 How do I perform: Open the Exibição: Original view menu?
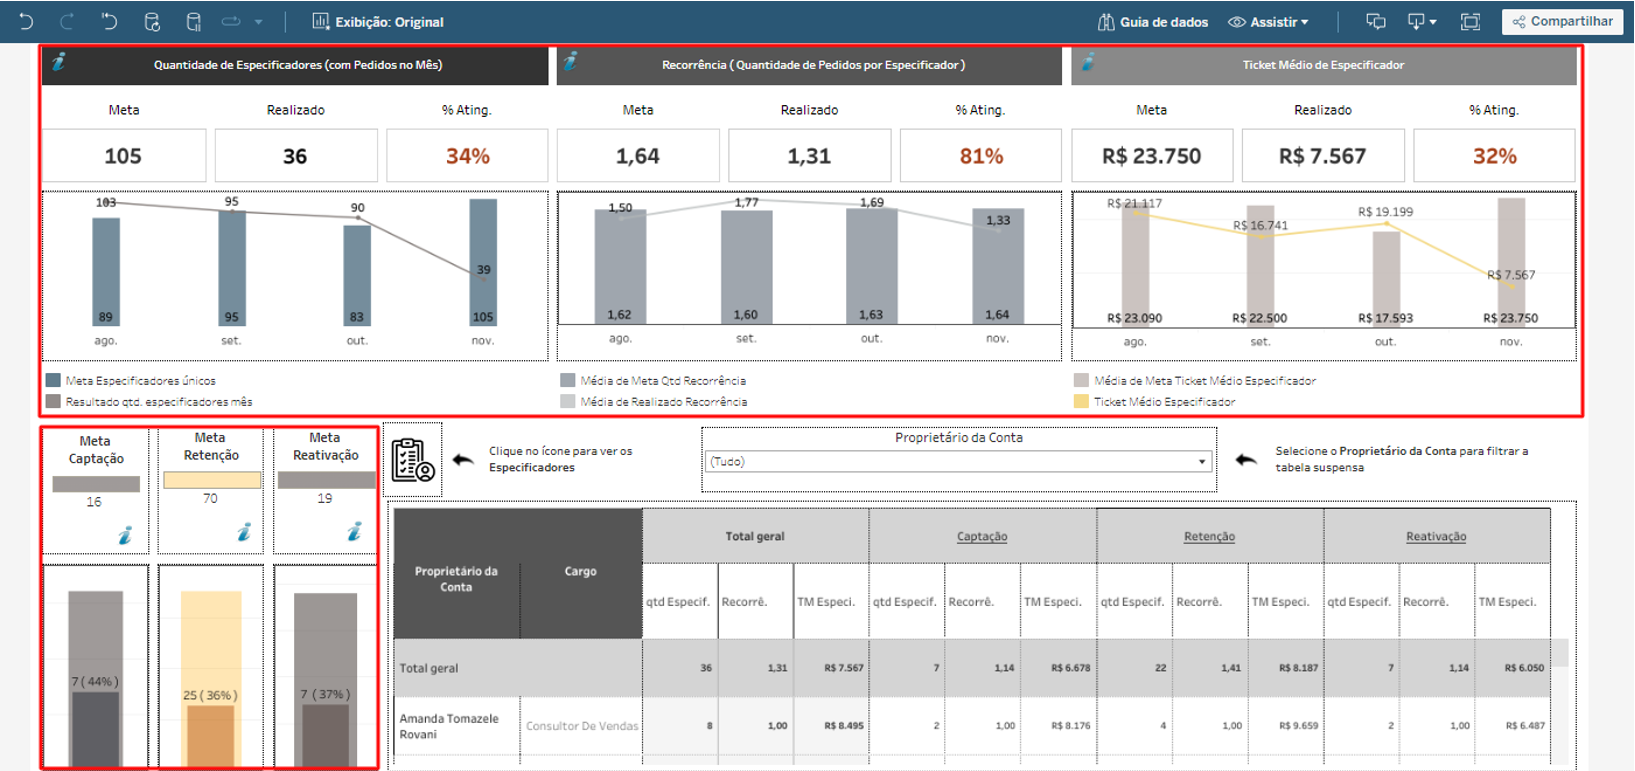tap(378, 21)
